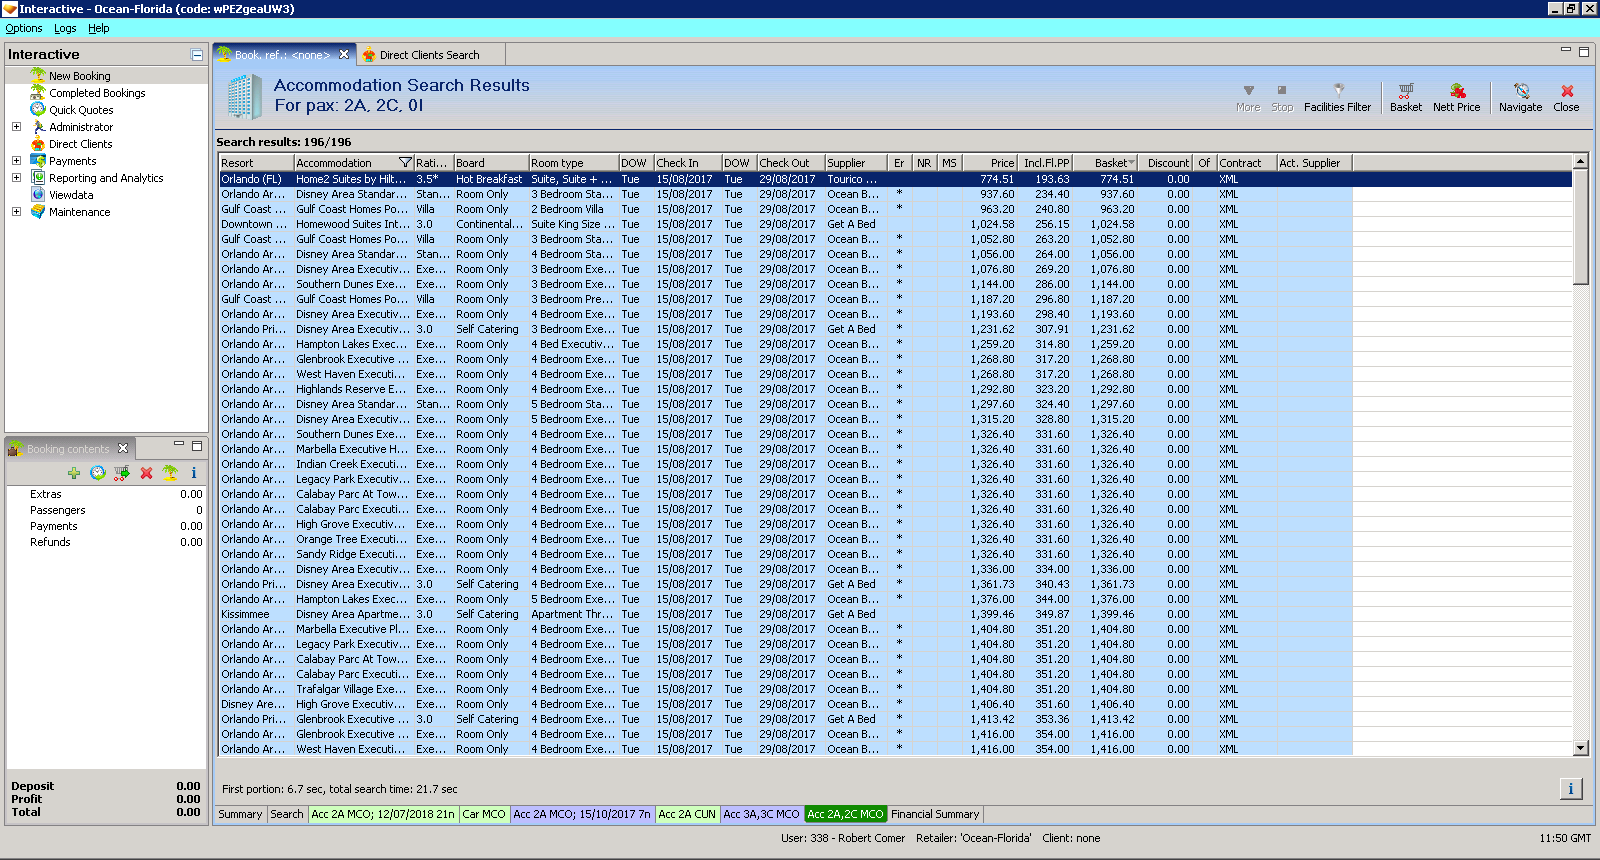
Task: Expand the Administrator tree node
Action: [x=16, y=127]
